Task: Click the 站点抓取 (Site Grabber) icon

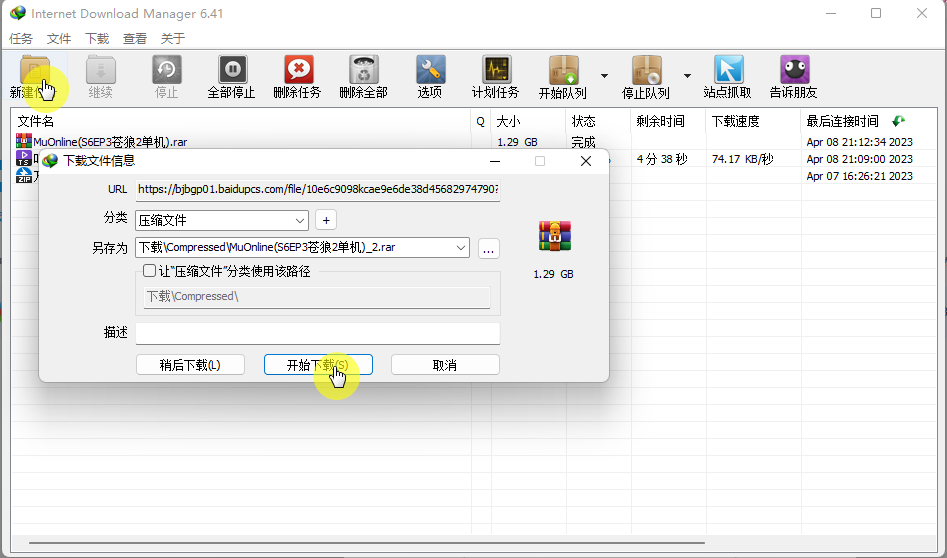Action: click(x=728, y=70)
